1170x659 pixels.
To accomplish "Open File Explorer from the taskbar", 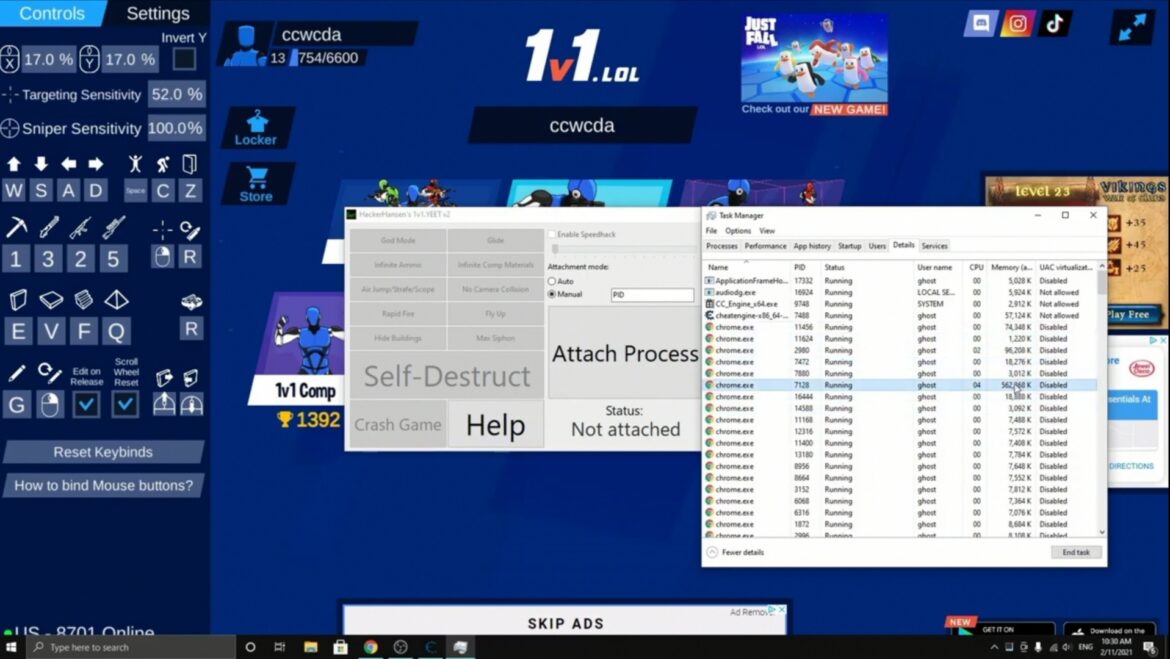I will coord(310,647).
